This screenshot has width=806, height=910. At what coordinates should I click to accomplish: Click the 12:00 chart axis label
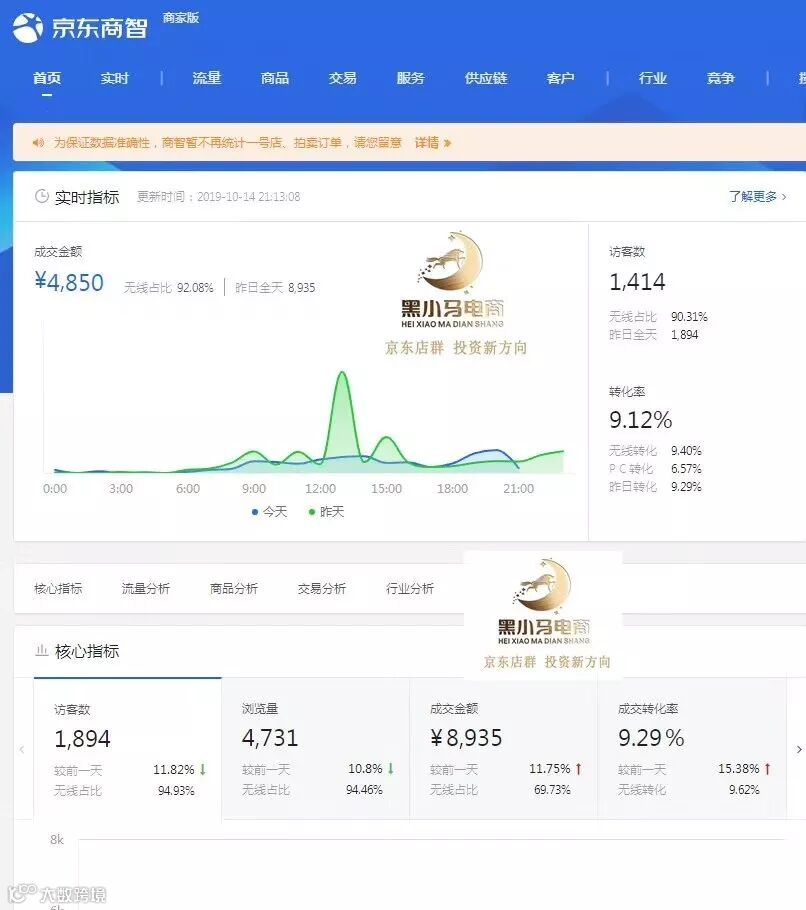tap(320, 489)
